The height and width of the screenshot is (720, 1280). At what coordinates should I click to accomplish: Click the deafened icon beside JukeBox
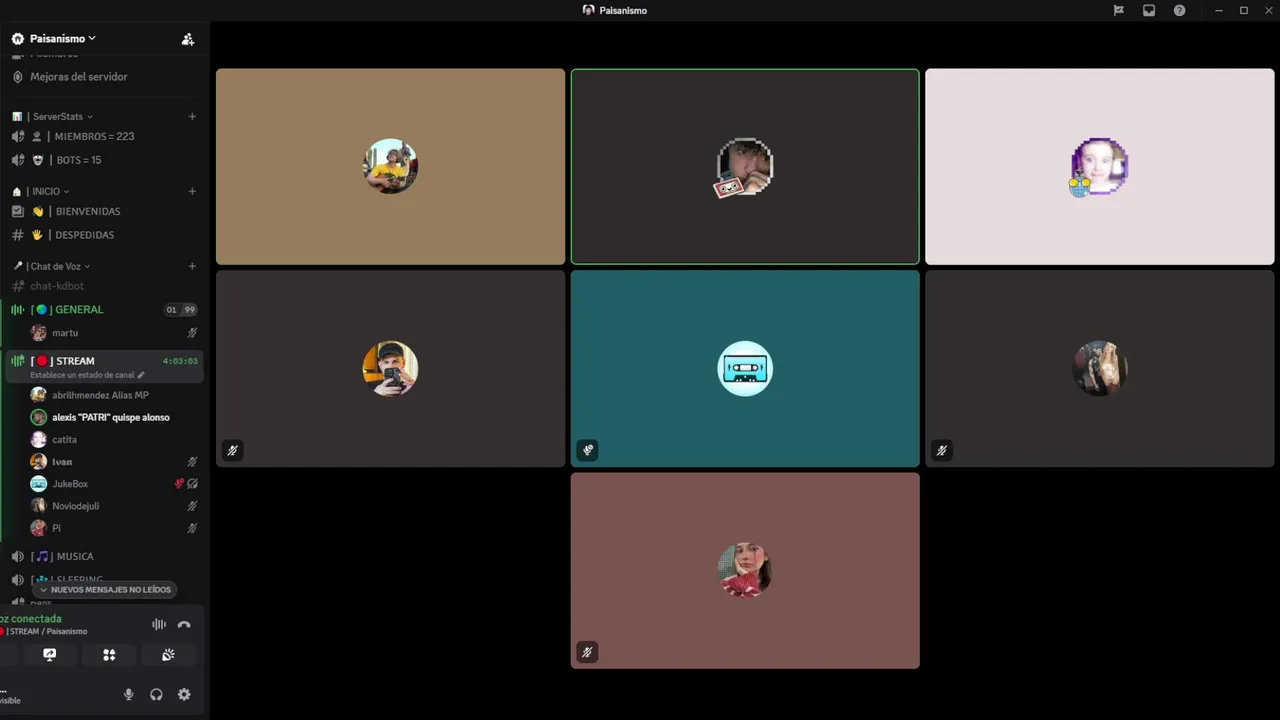click(192, 484)
